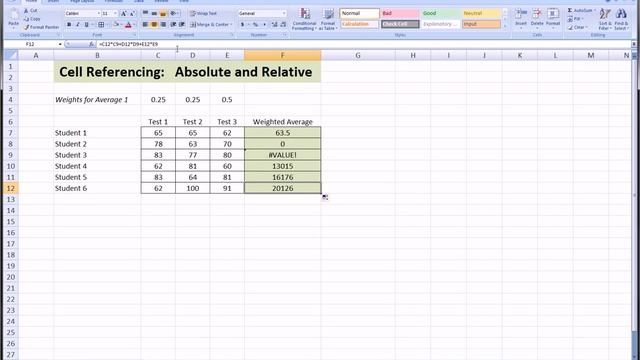640x360 pixels.
Task: Toggle the highlighted Center alignment button
Action: [x=154, y=24]
